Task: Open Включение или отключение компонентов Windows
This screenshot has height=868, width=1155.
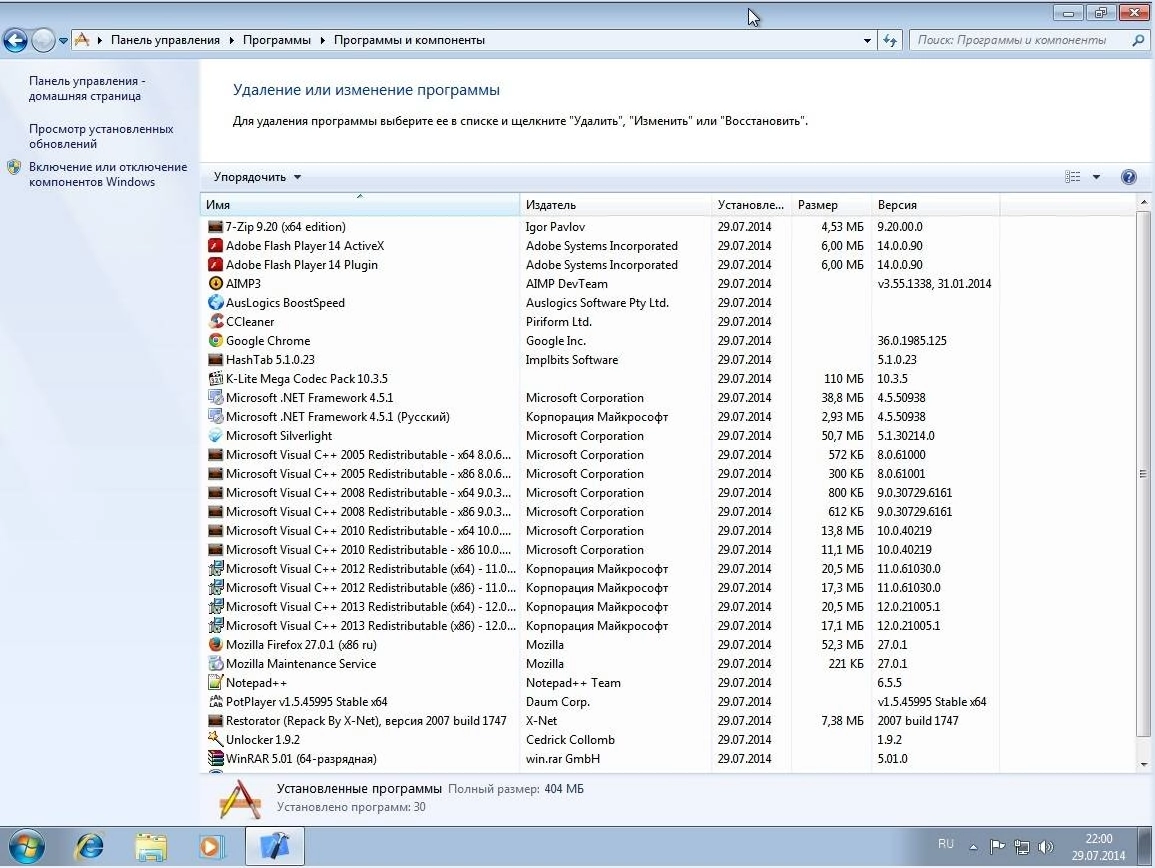Action: point(108,175)
